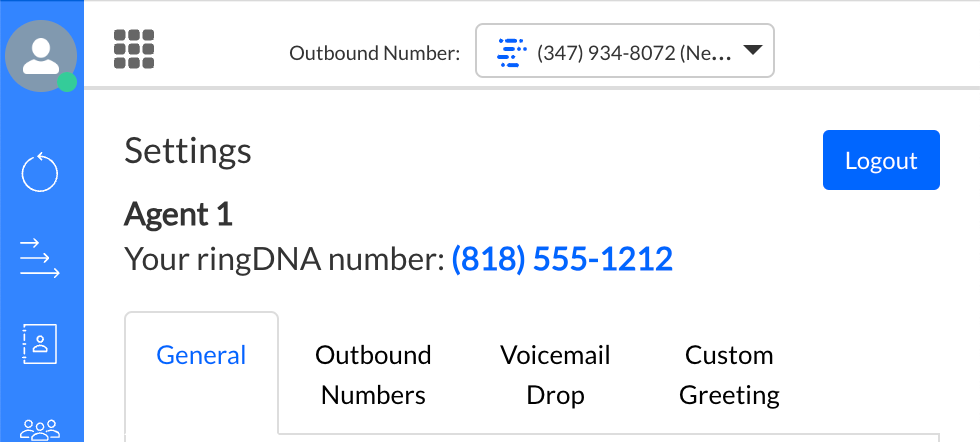The image size is (980, 442).
Task: Click the (818) 555-1212 number link
Action: (562, 260)
